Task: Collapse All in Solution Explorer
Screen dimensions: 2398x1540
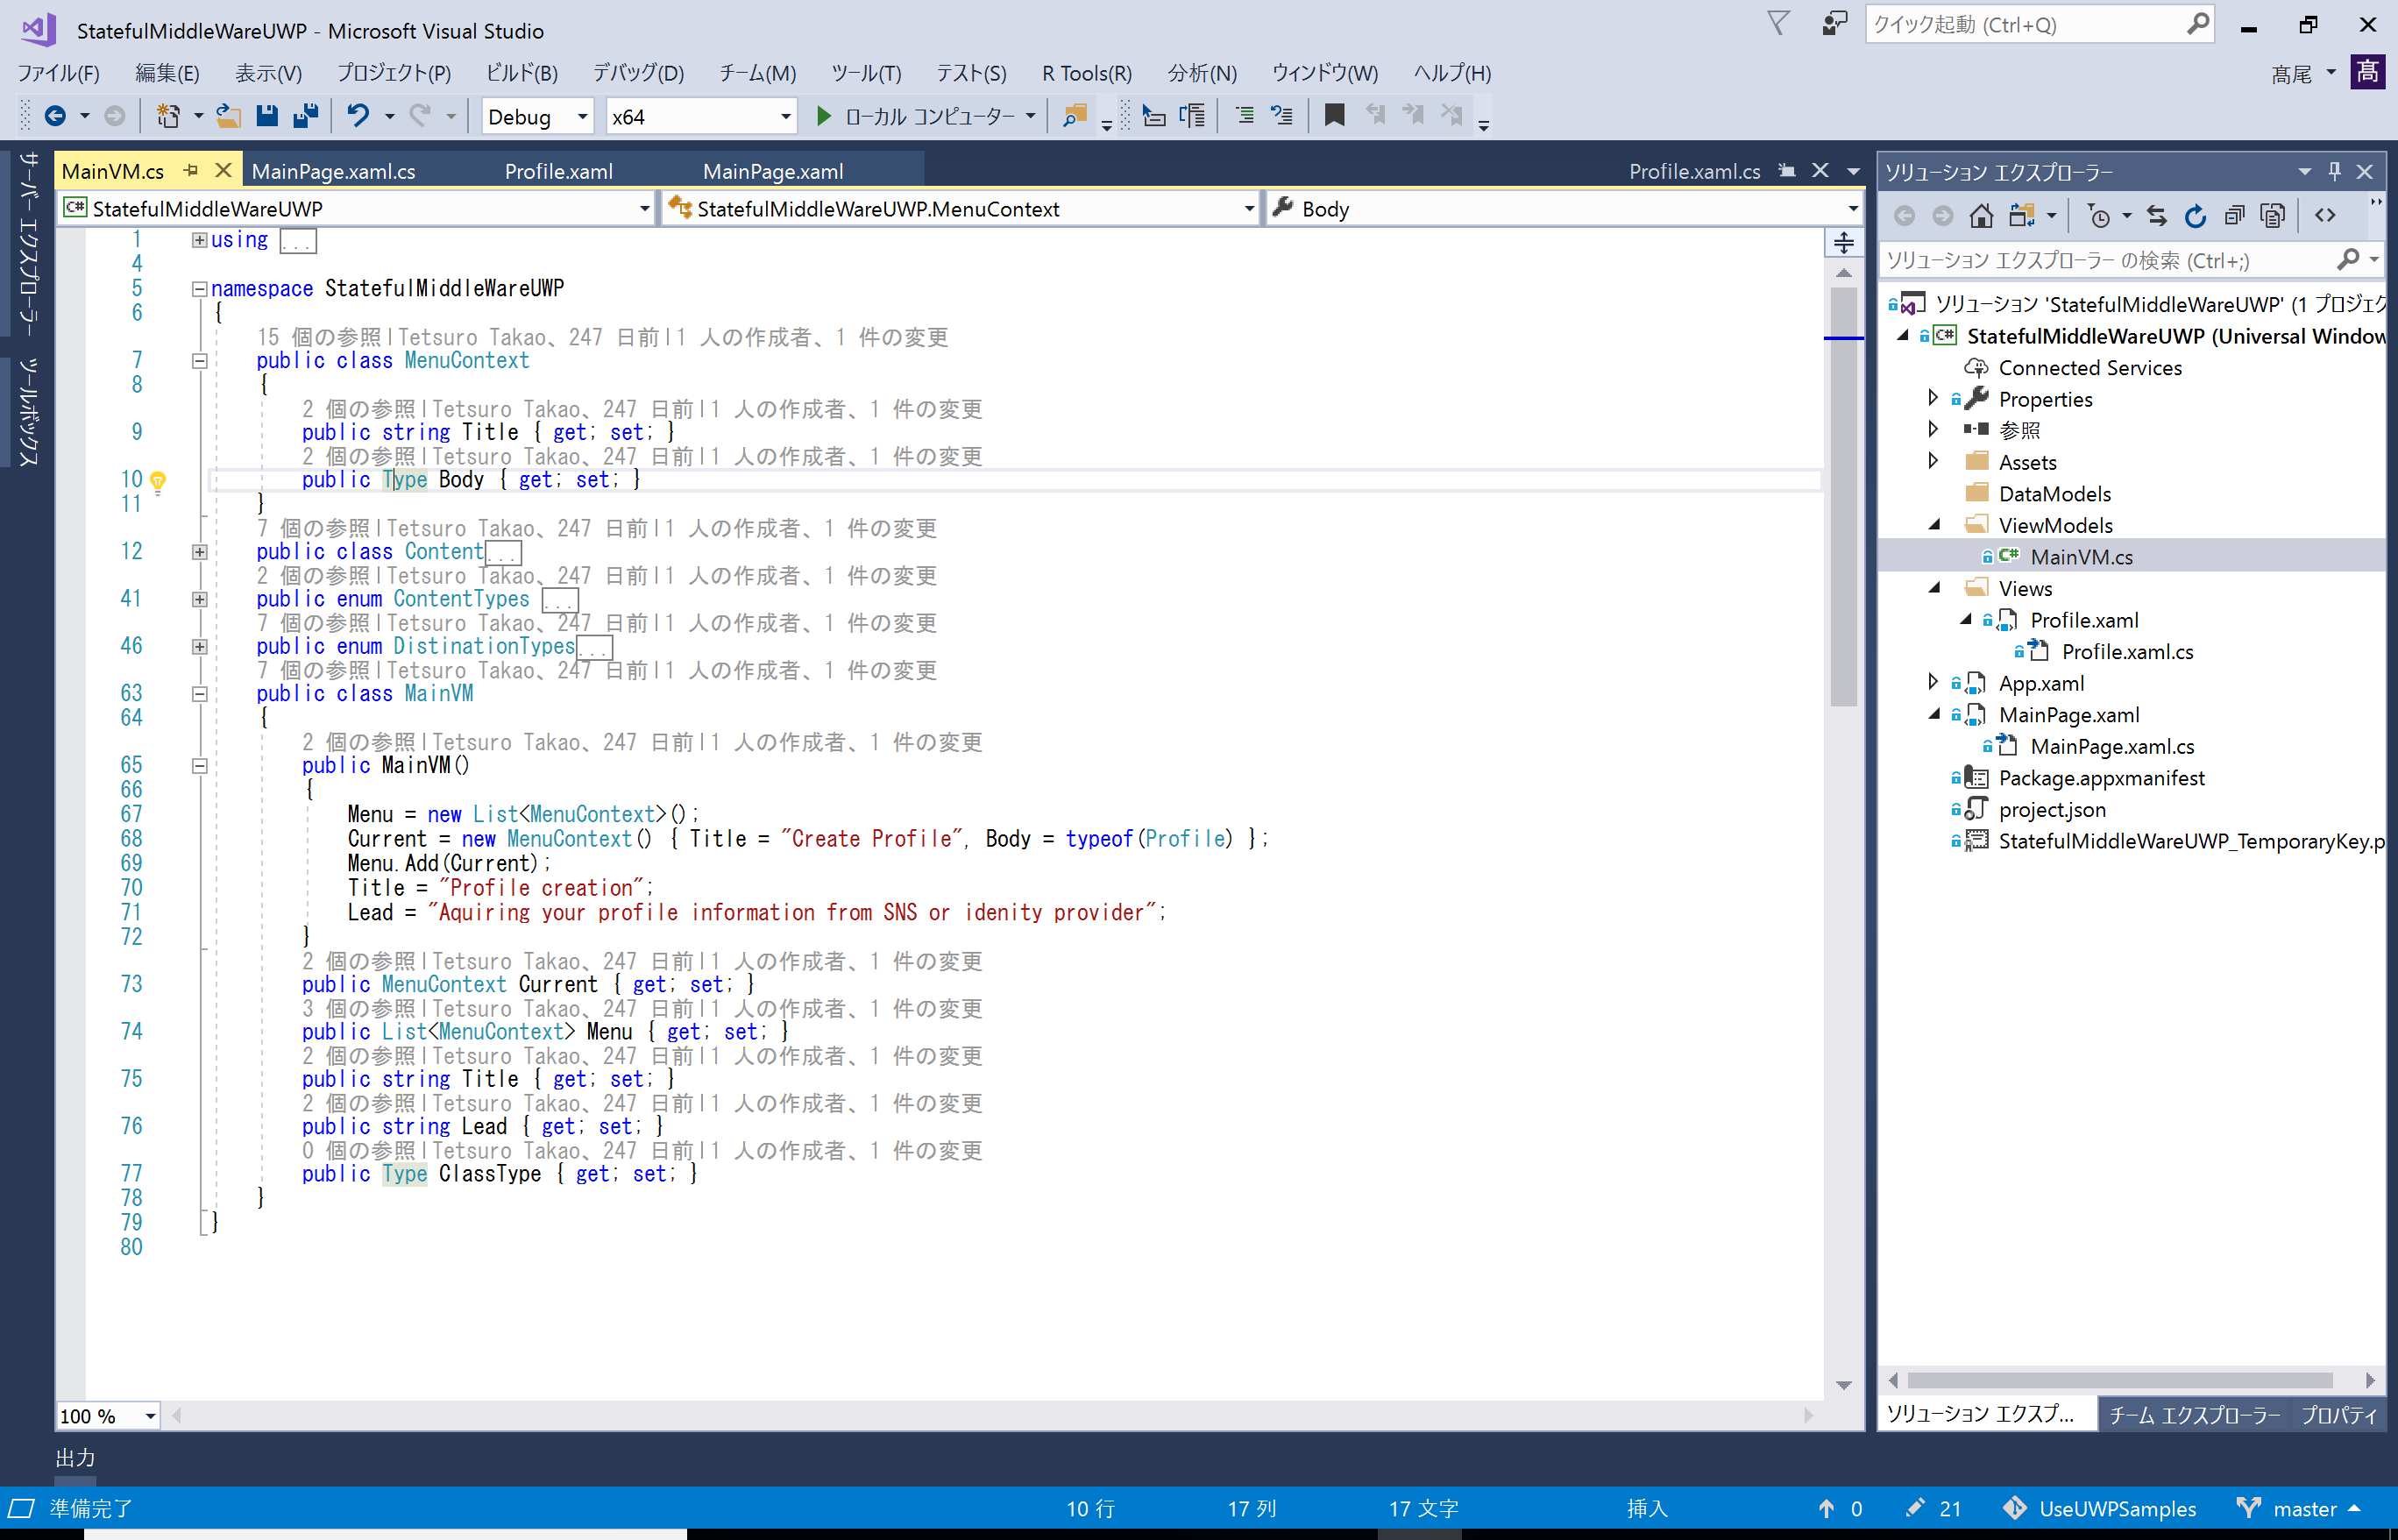Action: [2234, 216]
